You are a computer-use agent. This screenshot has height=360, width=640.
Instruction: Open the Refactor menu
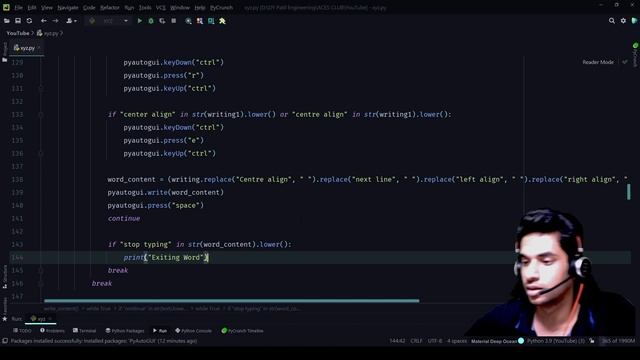click(110, 8)
